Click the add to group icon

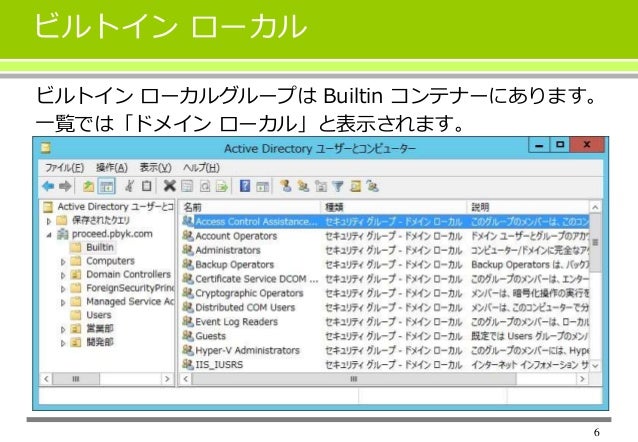(x=372, y=186)
